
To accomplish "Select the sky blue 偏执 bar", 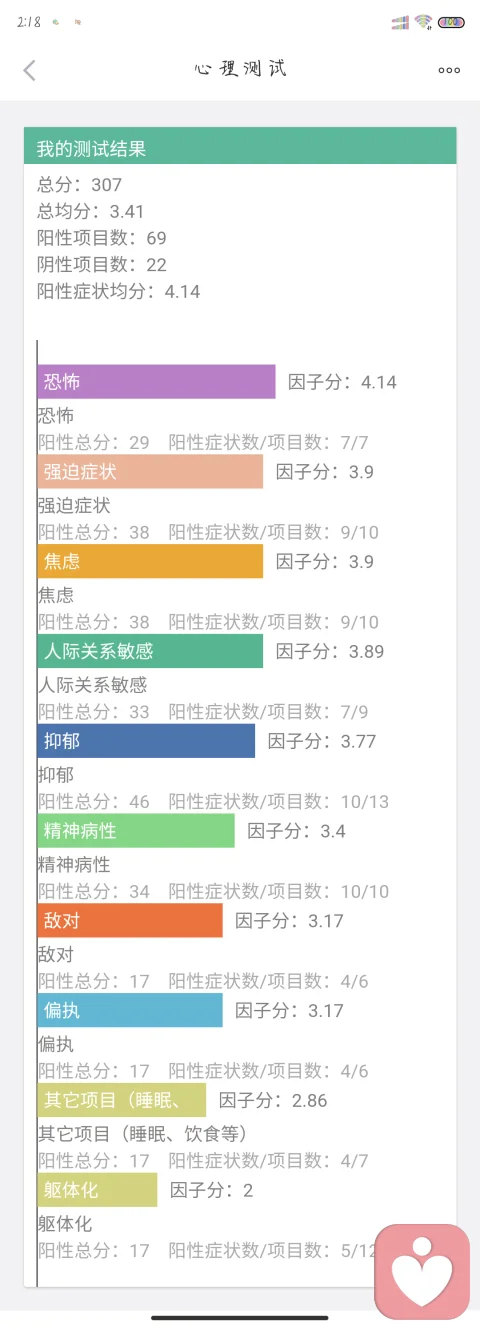I will [x=130, y=1010].
